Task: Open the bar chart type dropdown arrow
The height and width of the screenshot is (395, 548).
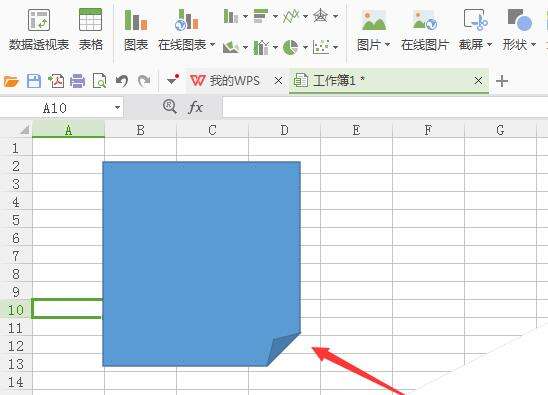Action: point(275,16)
